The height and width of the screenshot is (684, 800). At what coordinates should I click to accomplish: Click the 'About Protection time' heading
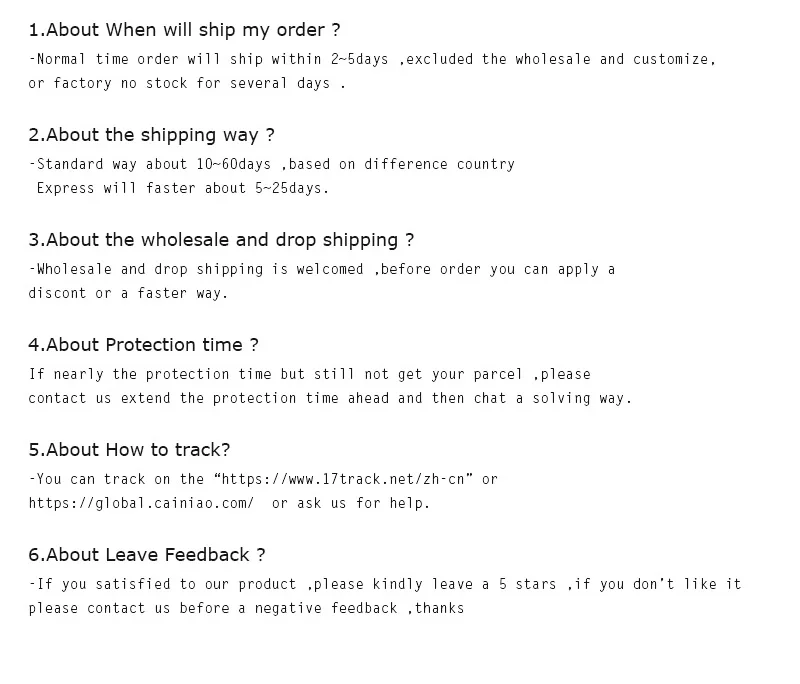click(x=143, y=345)
